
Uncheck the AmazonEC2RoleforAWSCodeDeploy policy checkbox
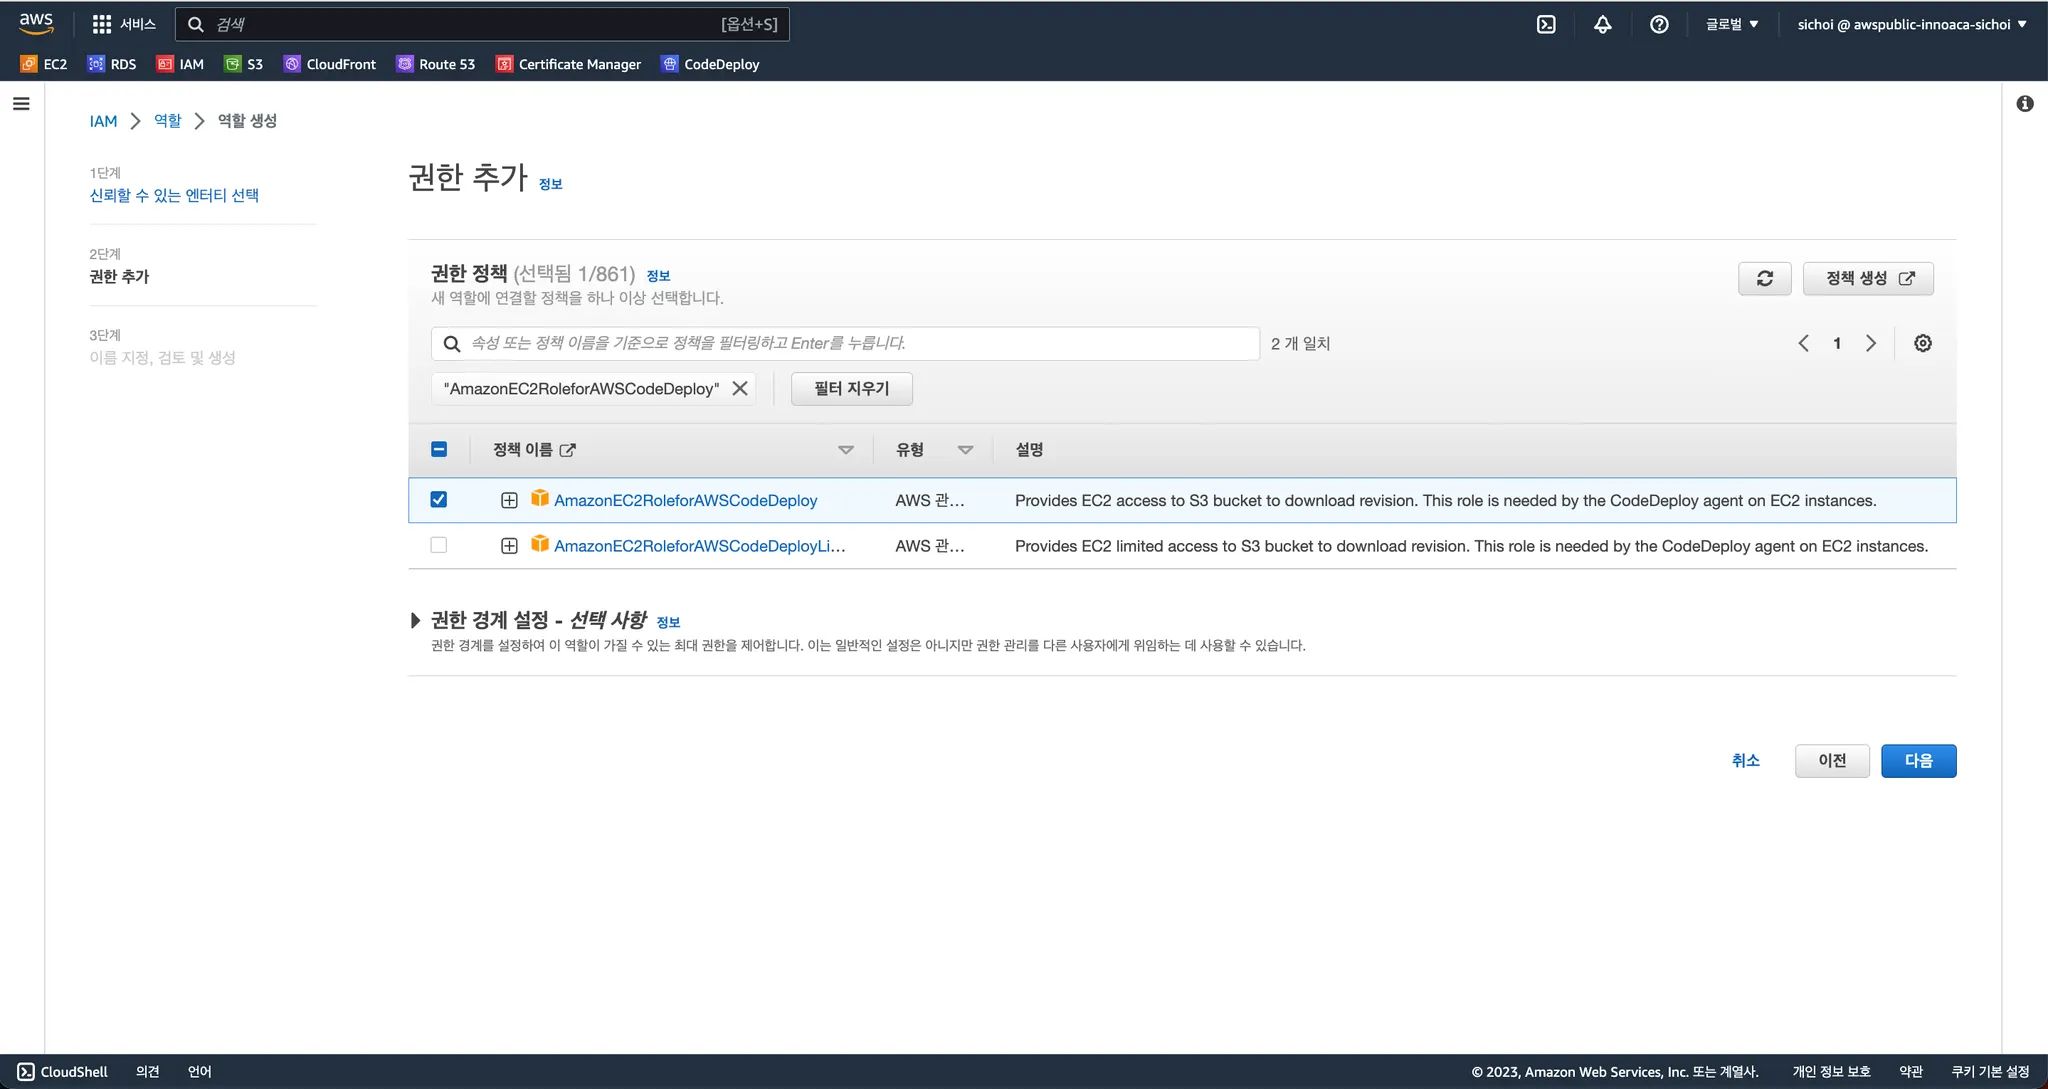pos(438,500)
